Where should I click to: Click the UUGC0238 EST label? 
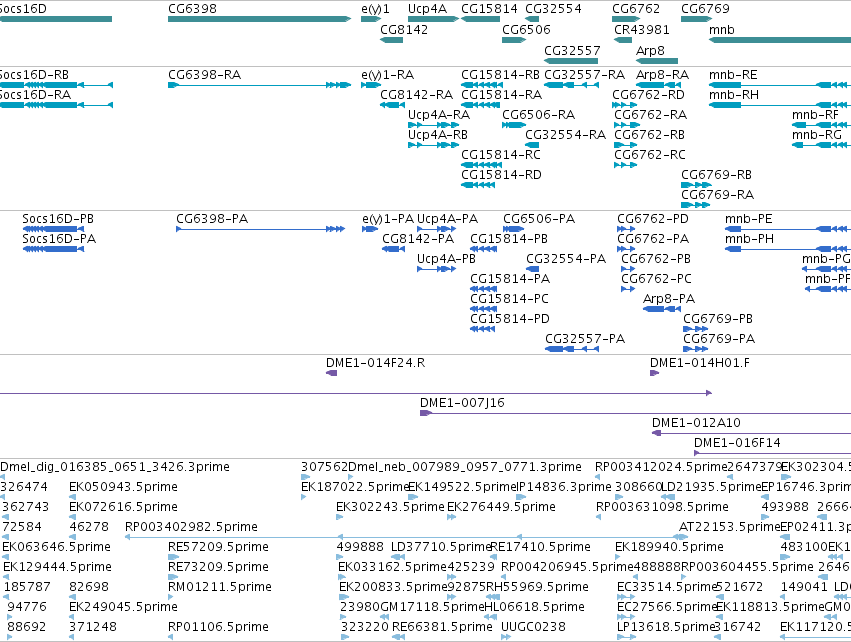click(x=533, y=627)
